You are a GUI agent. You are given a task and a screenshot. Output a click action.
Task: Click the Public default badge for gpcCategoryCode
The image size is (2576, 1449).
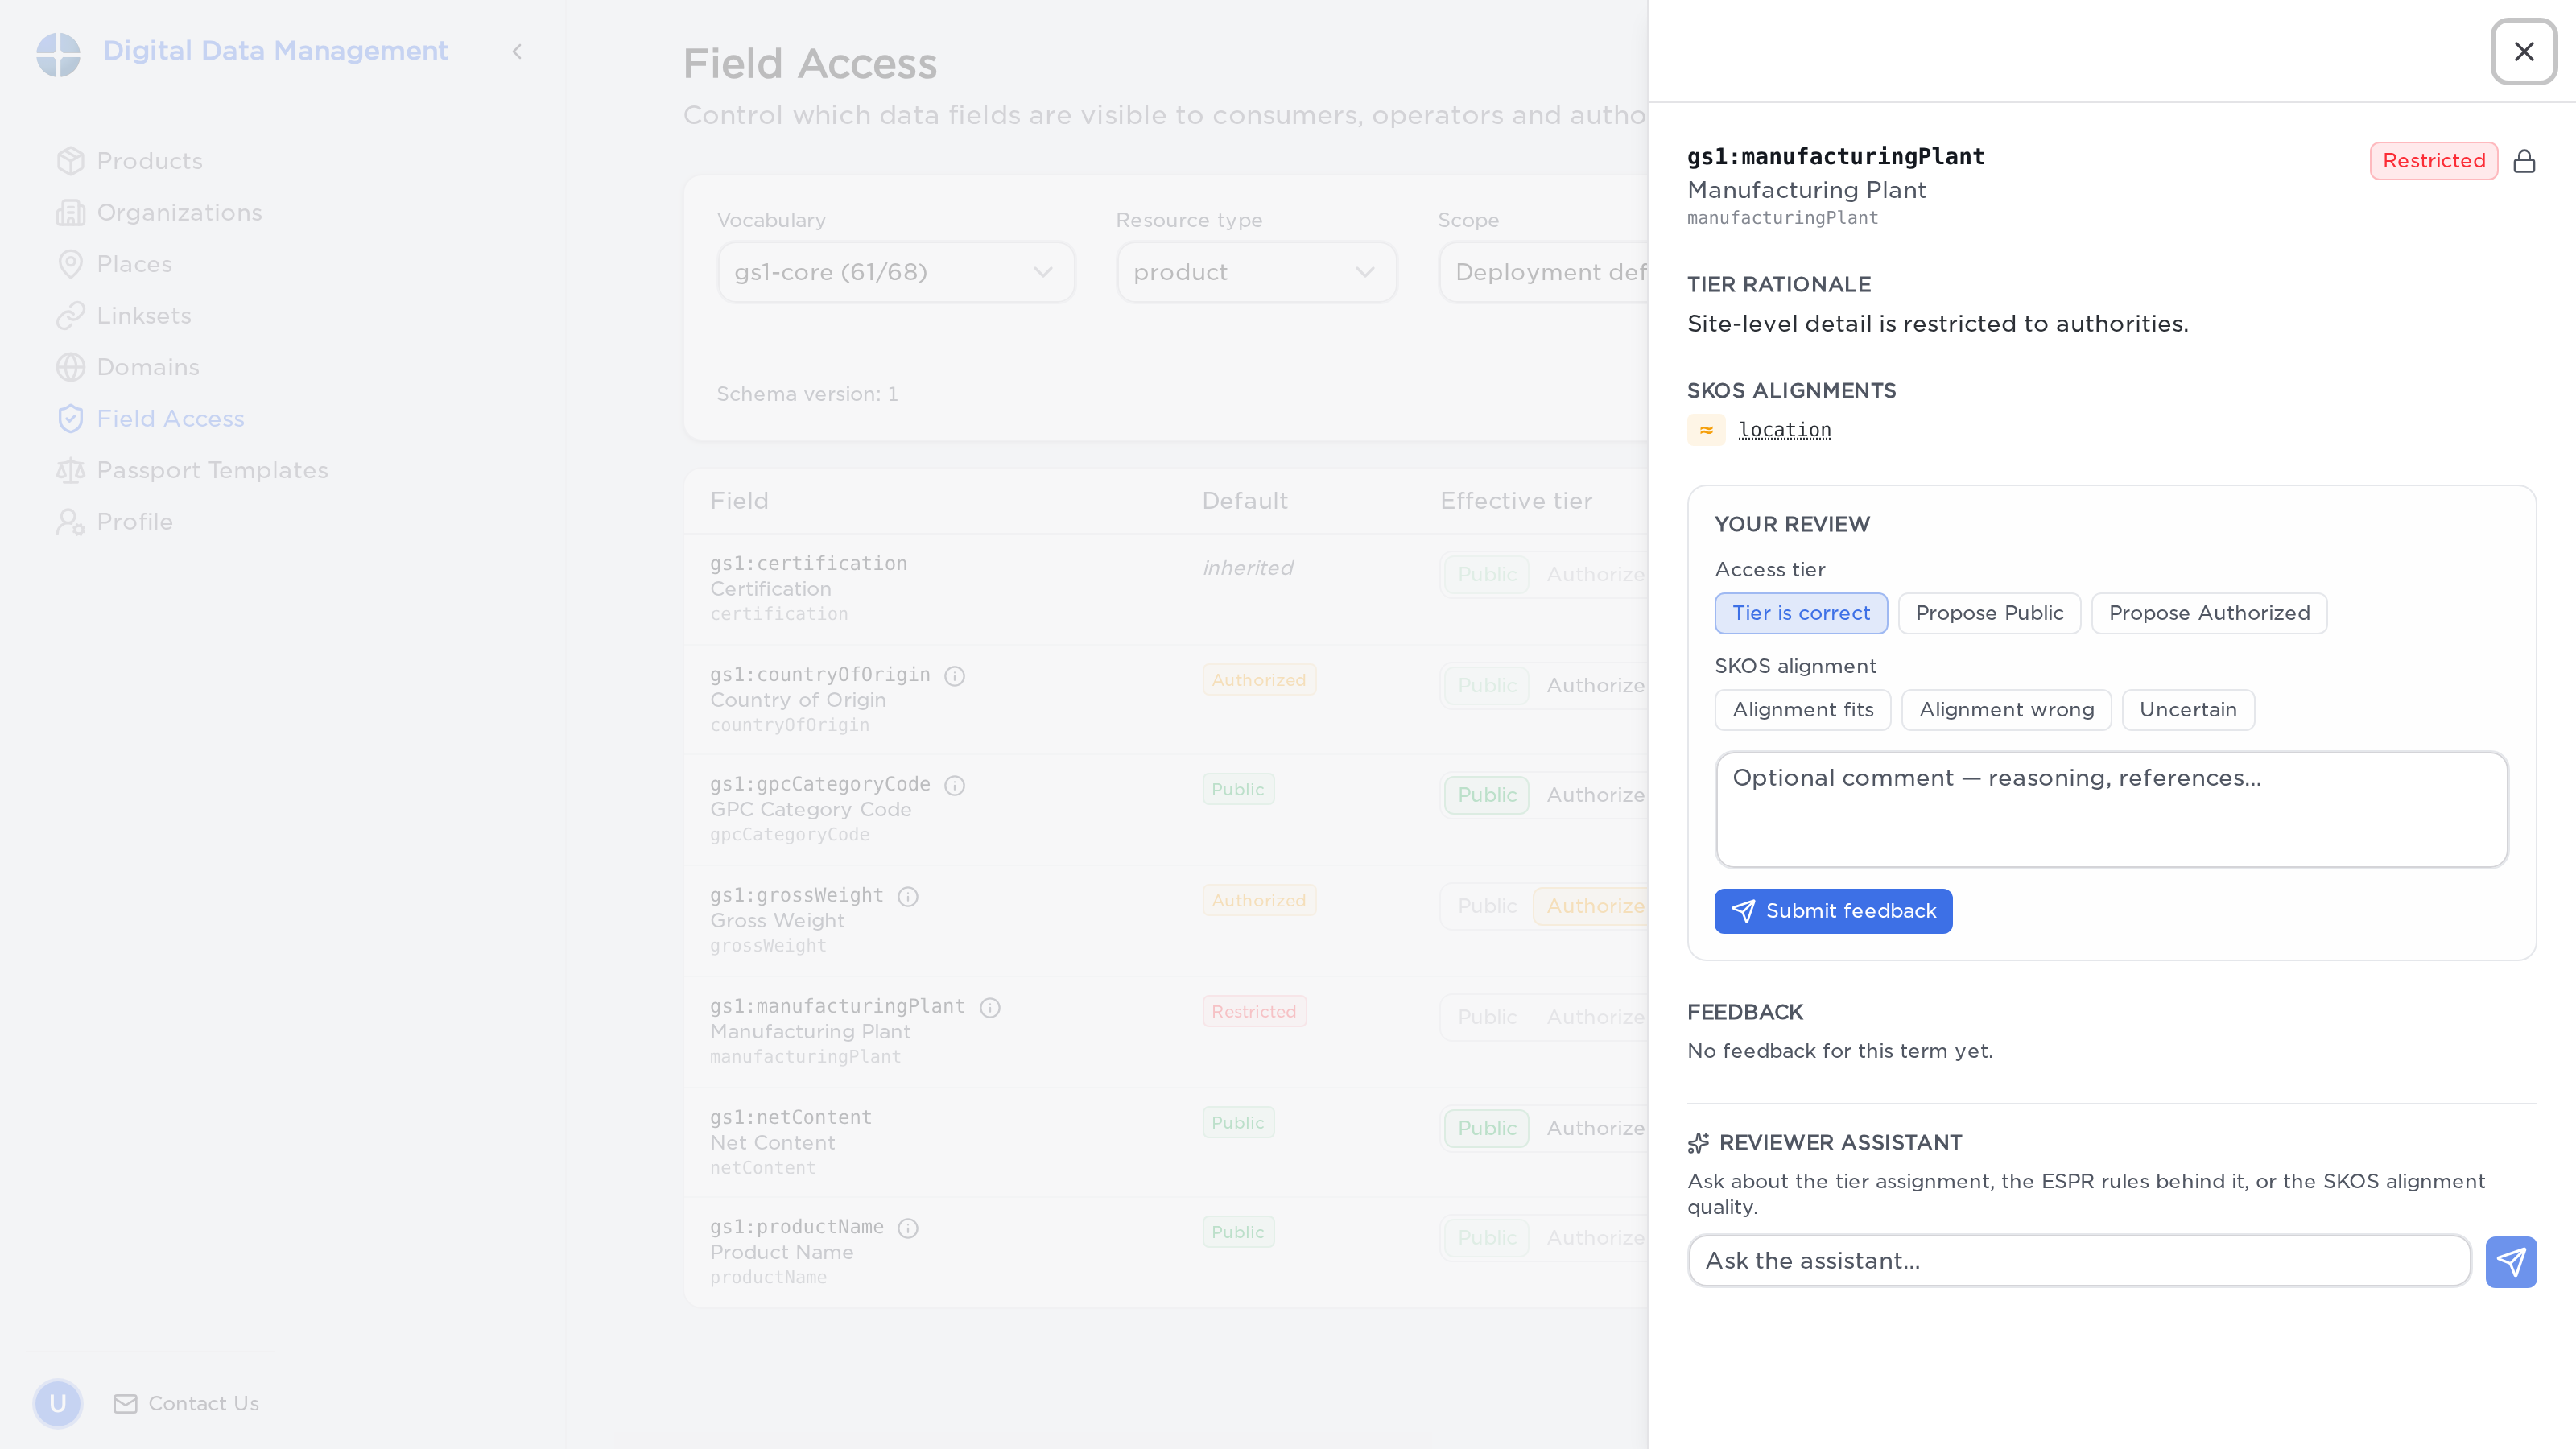pos(1238,790)
